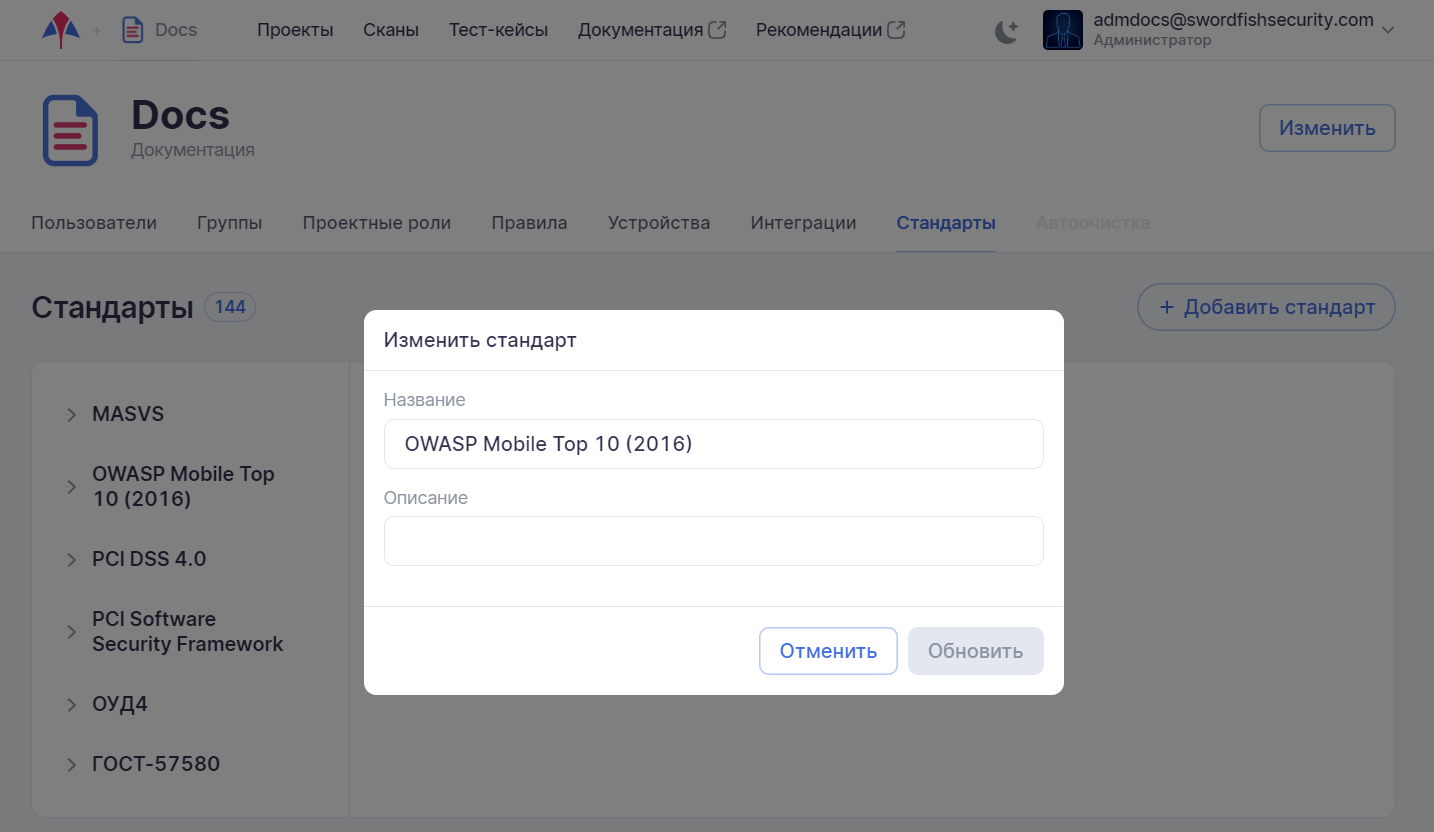Open Документация external link icon

click(717, 30)
